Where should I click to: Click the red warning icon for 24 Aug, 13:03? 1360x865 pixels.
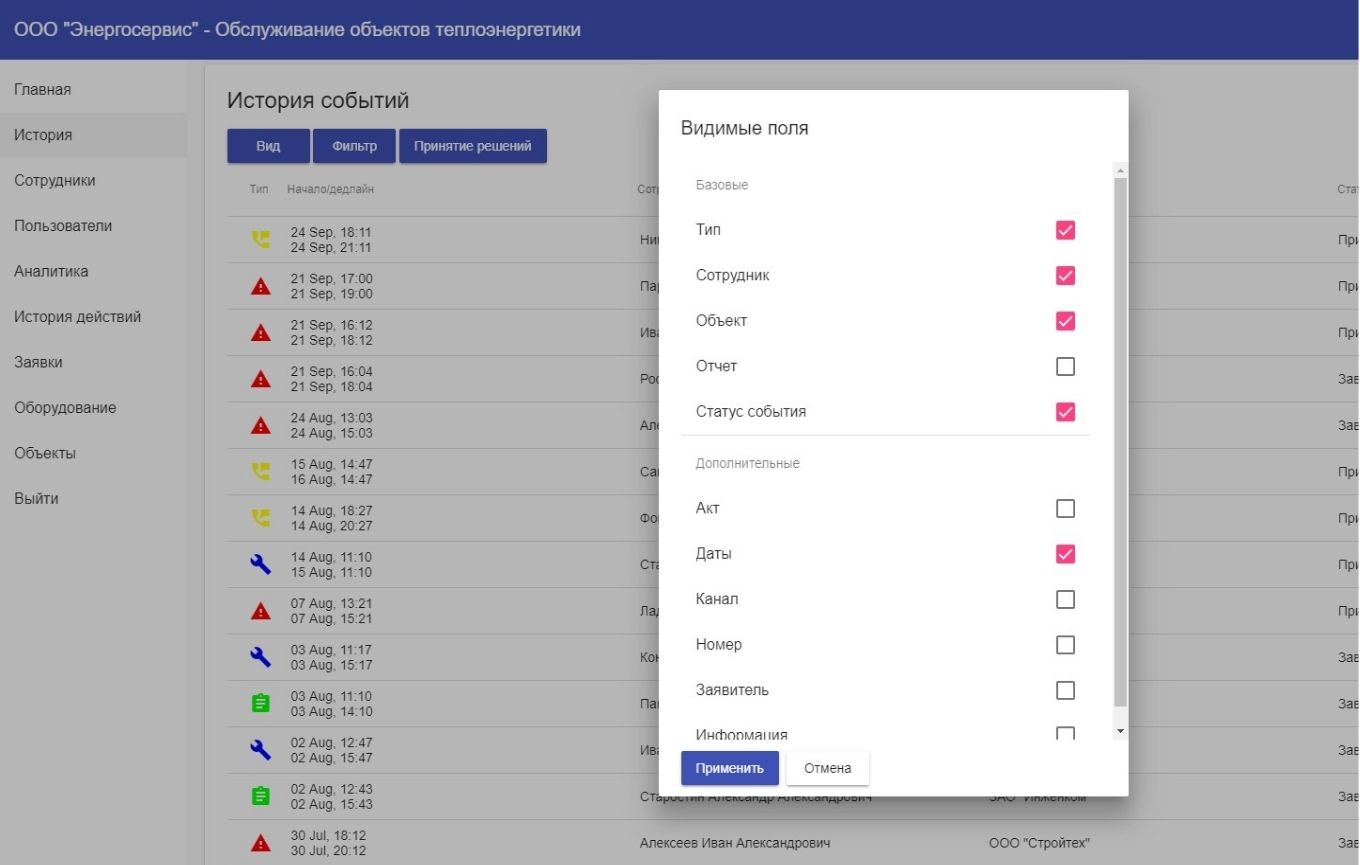[x=261, y=426]
